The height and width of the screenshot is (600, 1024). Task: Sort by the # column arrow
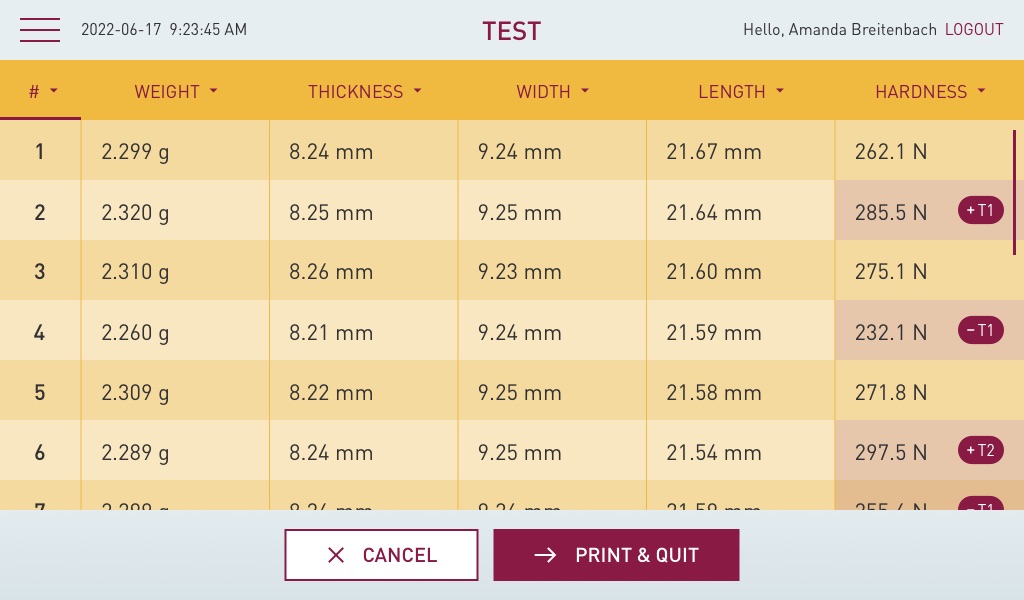coord(54,91)
